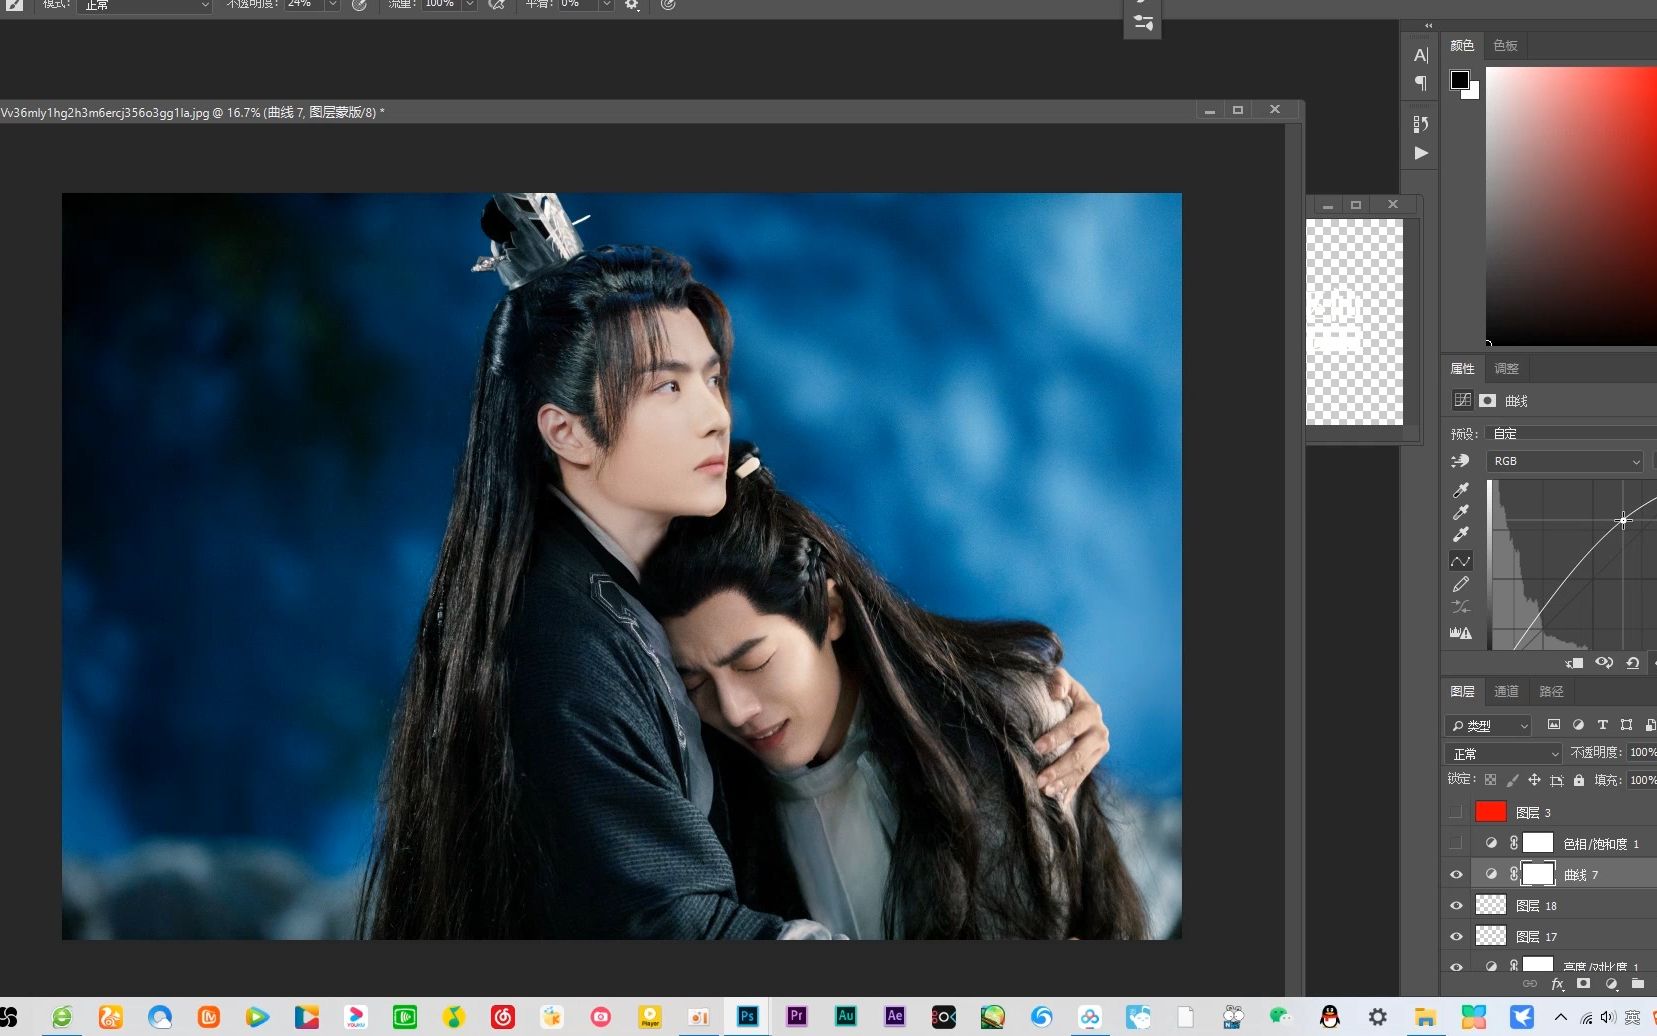Viewport: 1657px width, 1036px height.
Task: Lock layer position
Action: point(1534,780)
